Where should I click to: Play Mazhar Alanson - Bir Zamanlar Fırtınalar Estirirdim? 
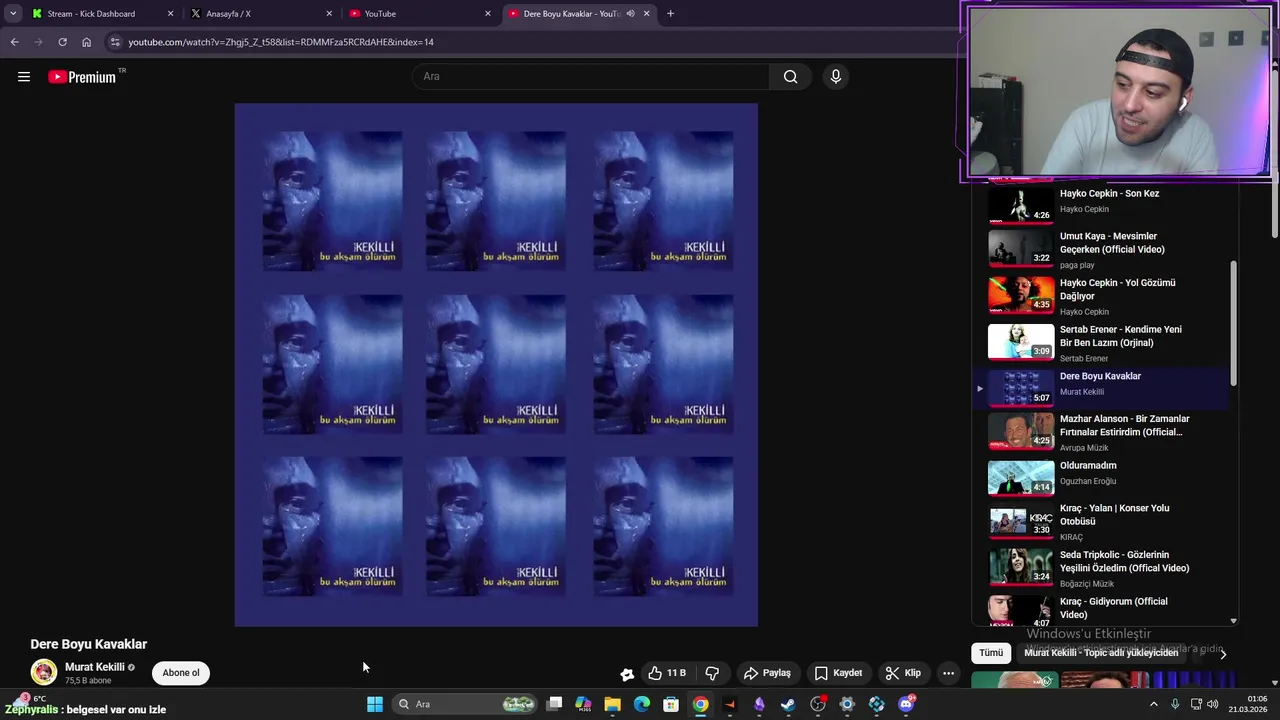pyautogui.click(x=1100, y=433)
